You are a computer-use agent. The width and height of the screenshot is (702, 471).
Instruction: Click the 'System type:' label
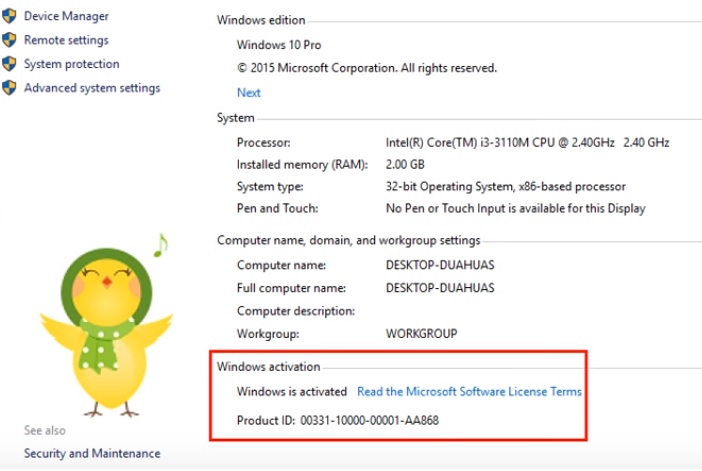point(270,187)
